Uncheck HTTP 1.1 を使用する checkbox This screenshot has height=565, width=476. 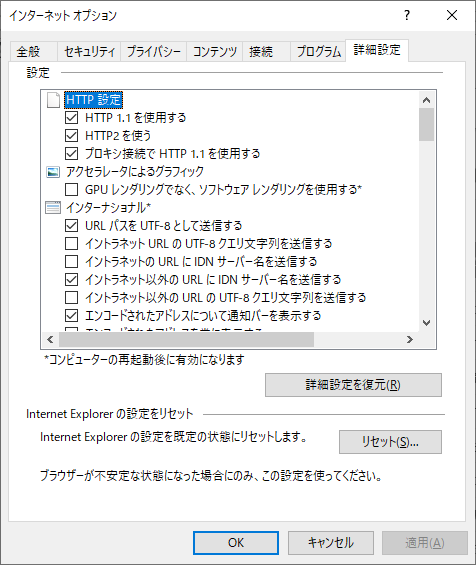[x=71, y=117]
